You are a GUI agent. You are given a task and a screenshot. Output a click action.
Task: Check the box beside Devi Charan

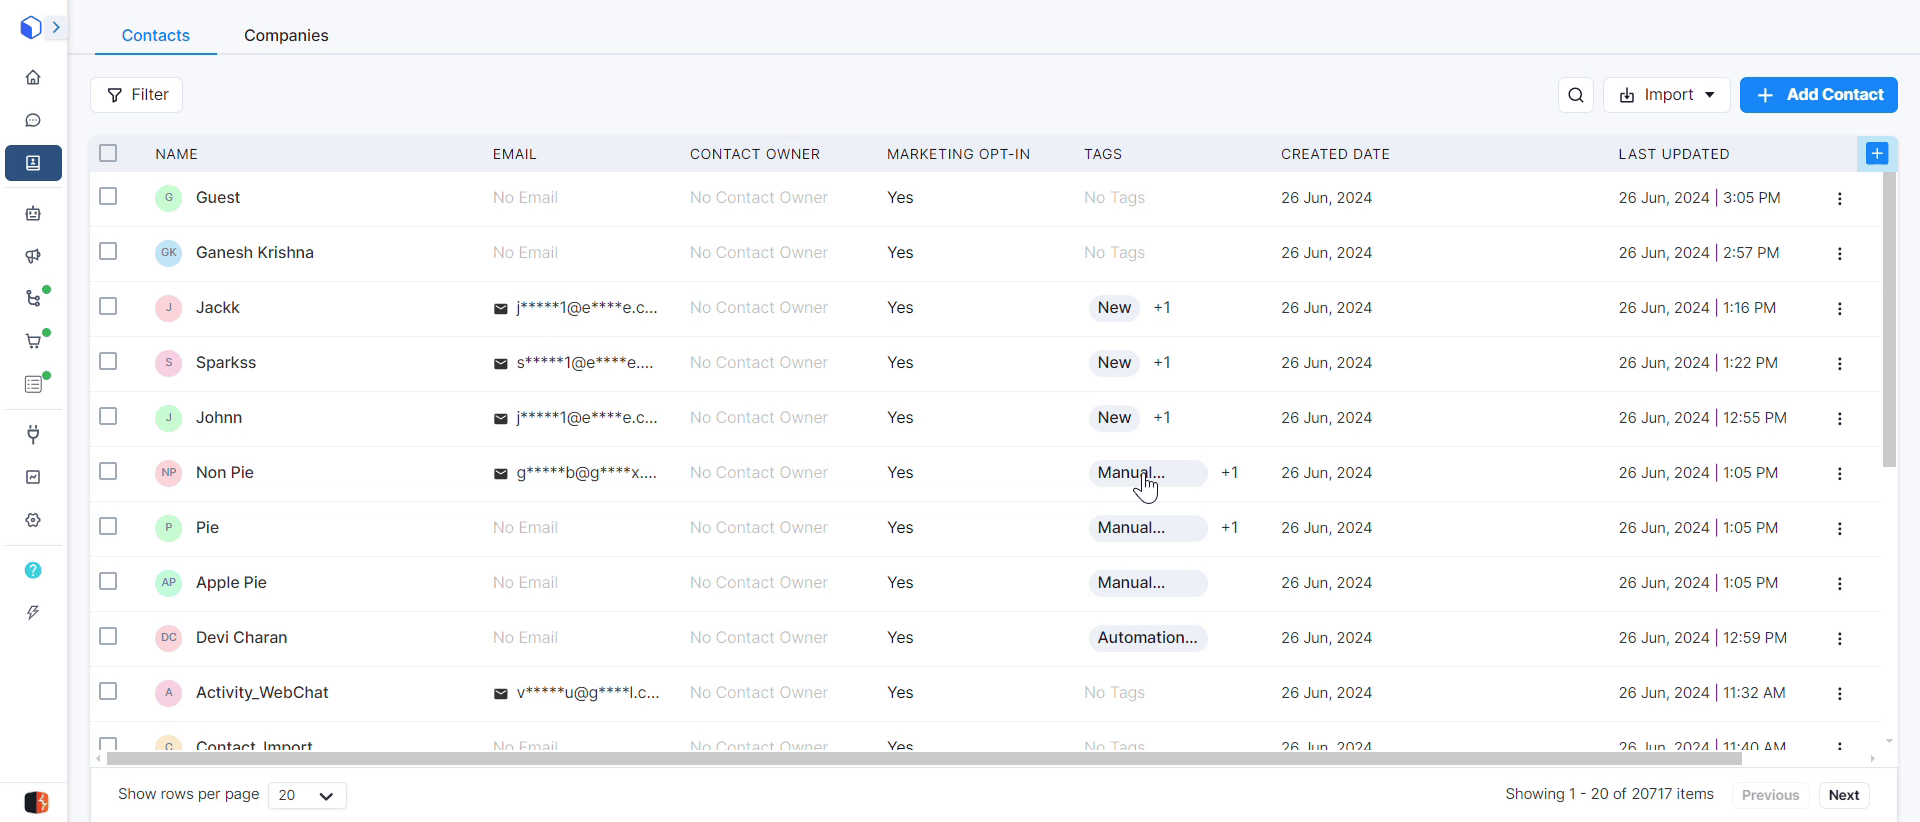tap(108, 637)
